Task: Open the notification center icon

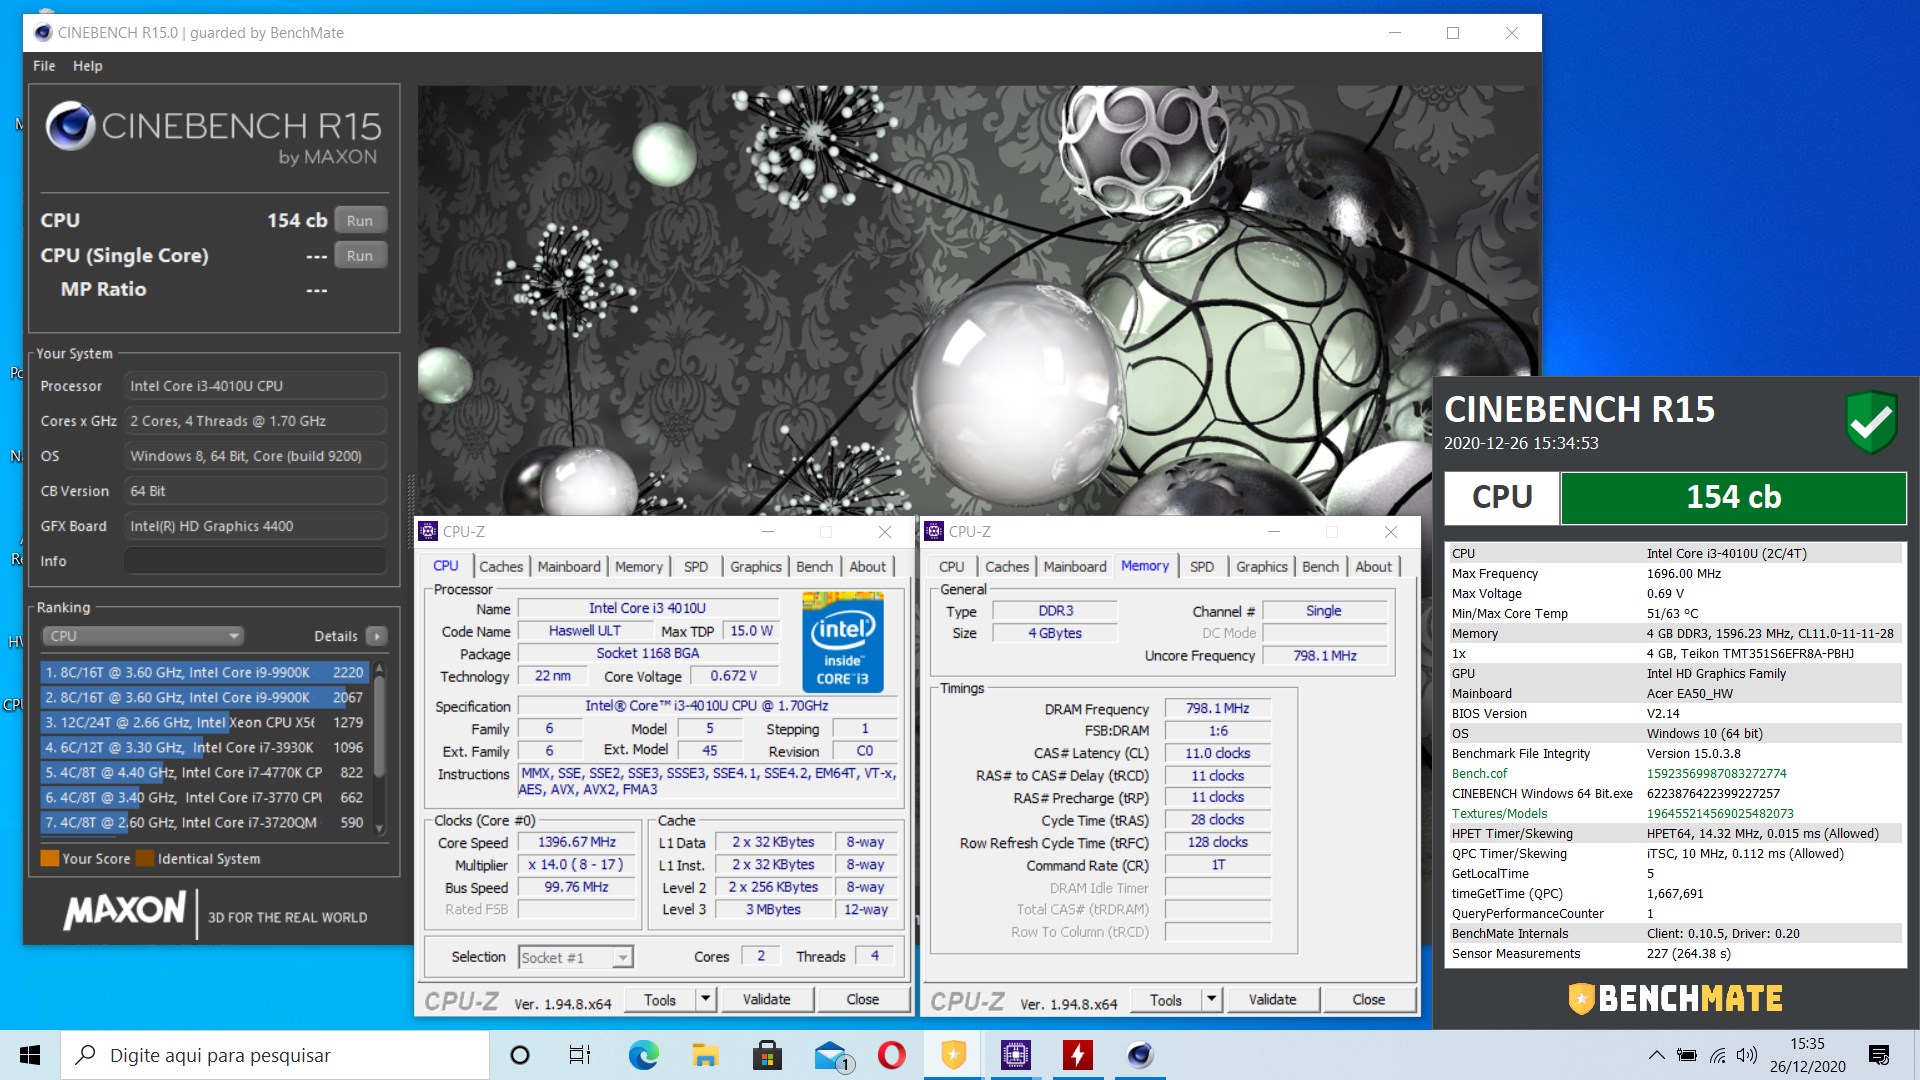Action: pyautogui.click(x=1878, y=1055)
